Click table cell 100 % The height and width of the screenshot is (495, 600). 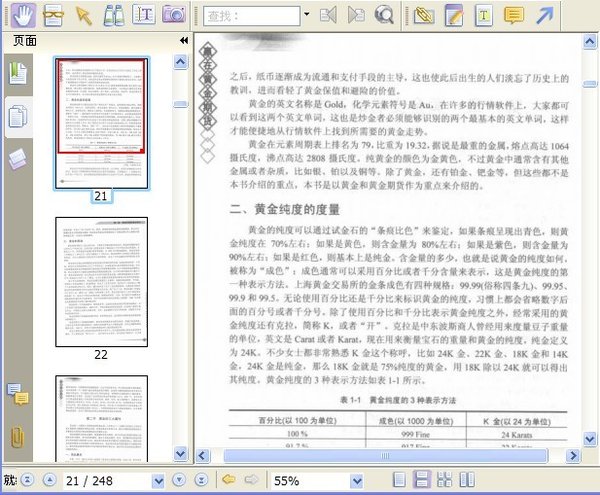[297, 434]
